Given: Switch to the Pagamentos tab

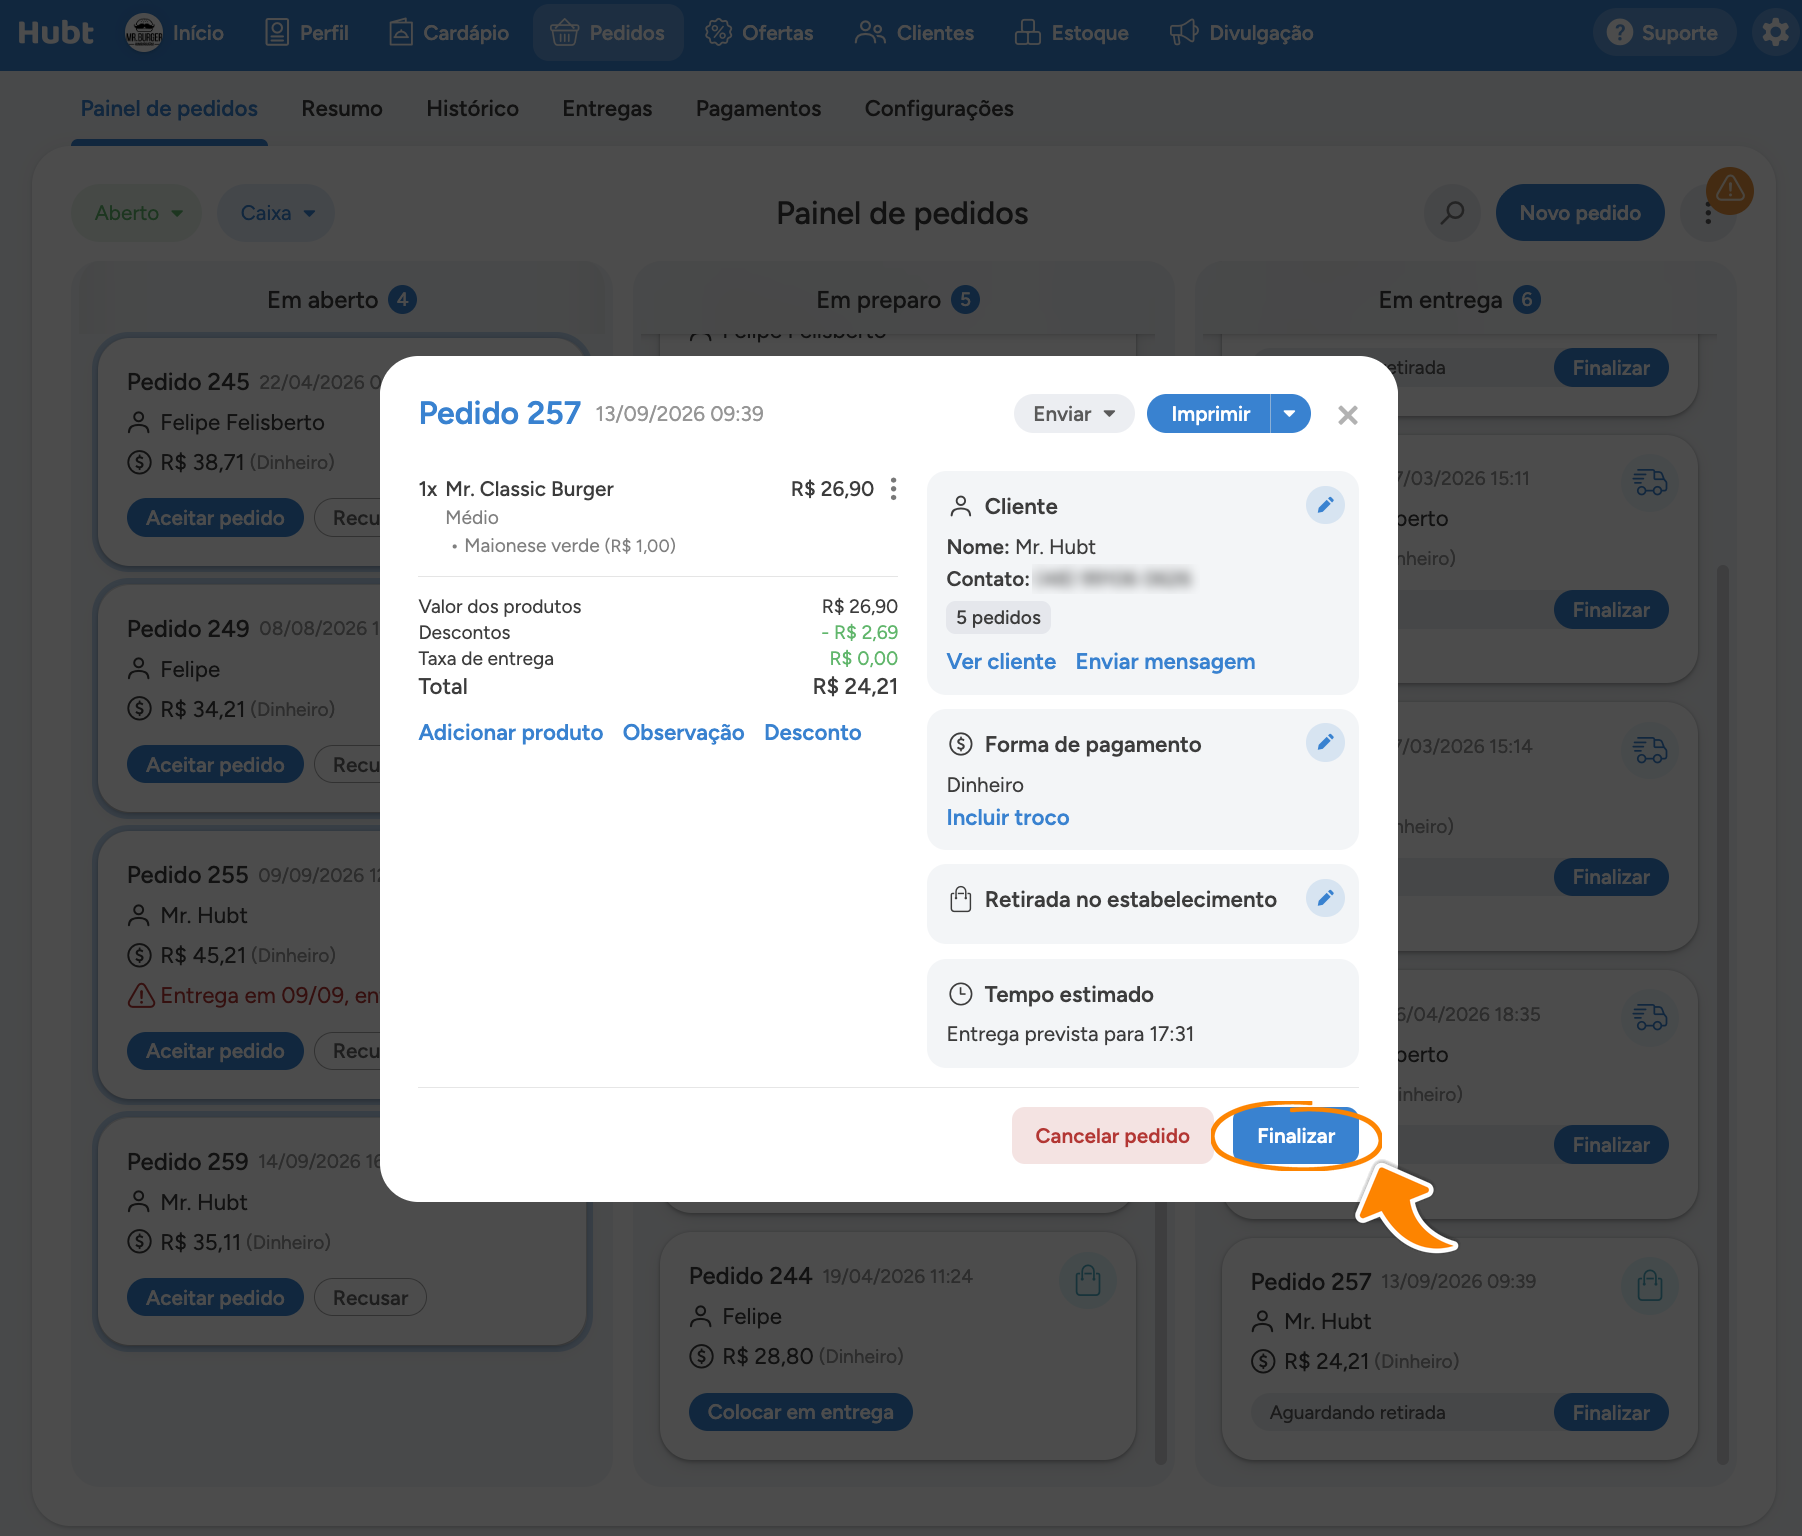Looking at the screenshot, I should tap(758, 108).
